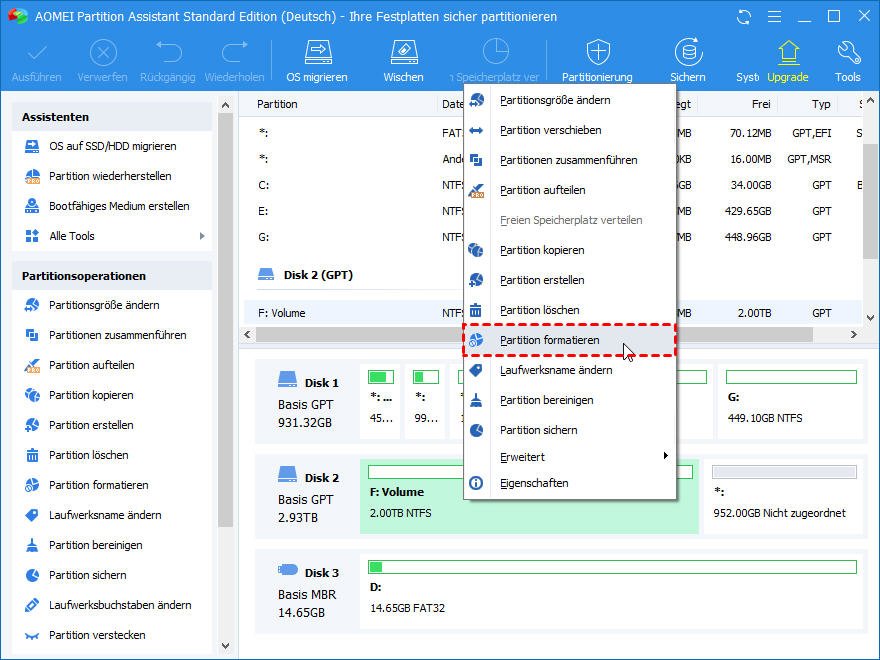Viewport: 880px width, 660px height.
Task: Open the Tools wrench icon
Action: [848, 53]
